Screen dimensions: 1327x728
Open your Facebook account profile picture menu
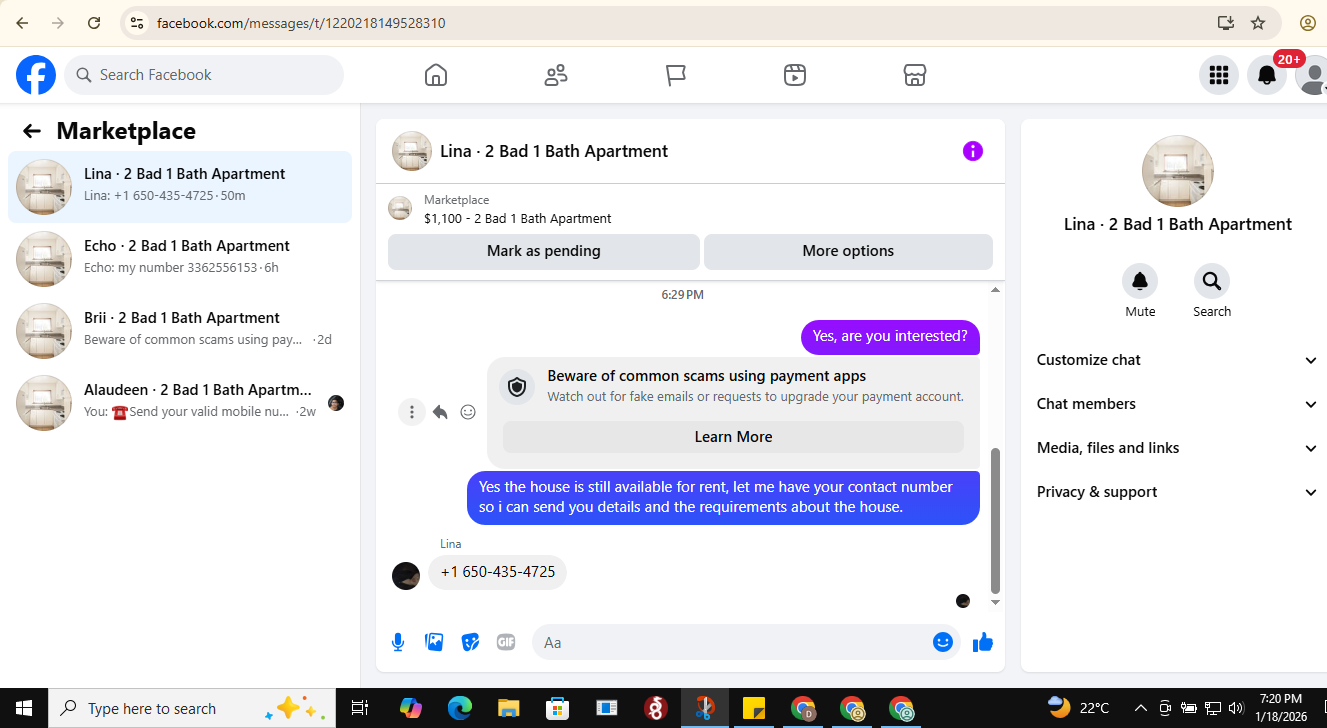(1311, 75)
